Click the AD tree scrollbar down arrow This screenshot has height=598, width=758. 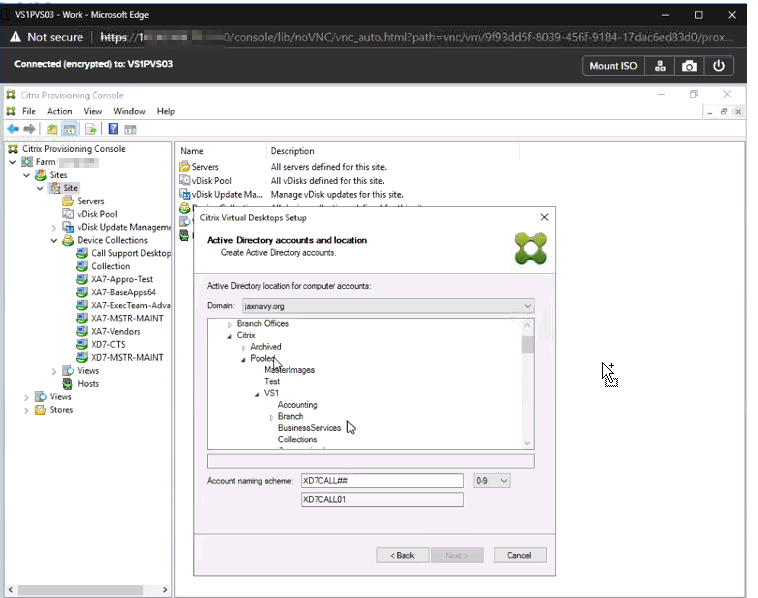(x=527, y=443)
